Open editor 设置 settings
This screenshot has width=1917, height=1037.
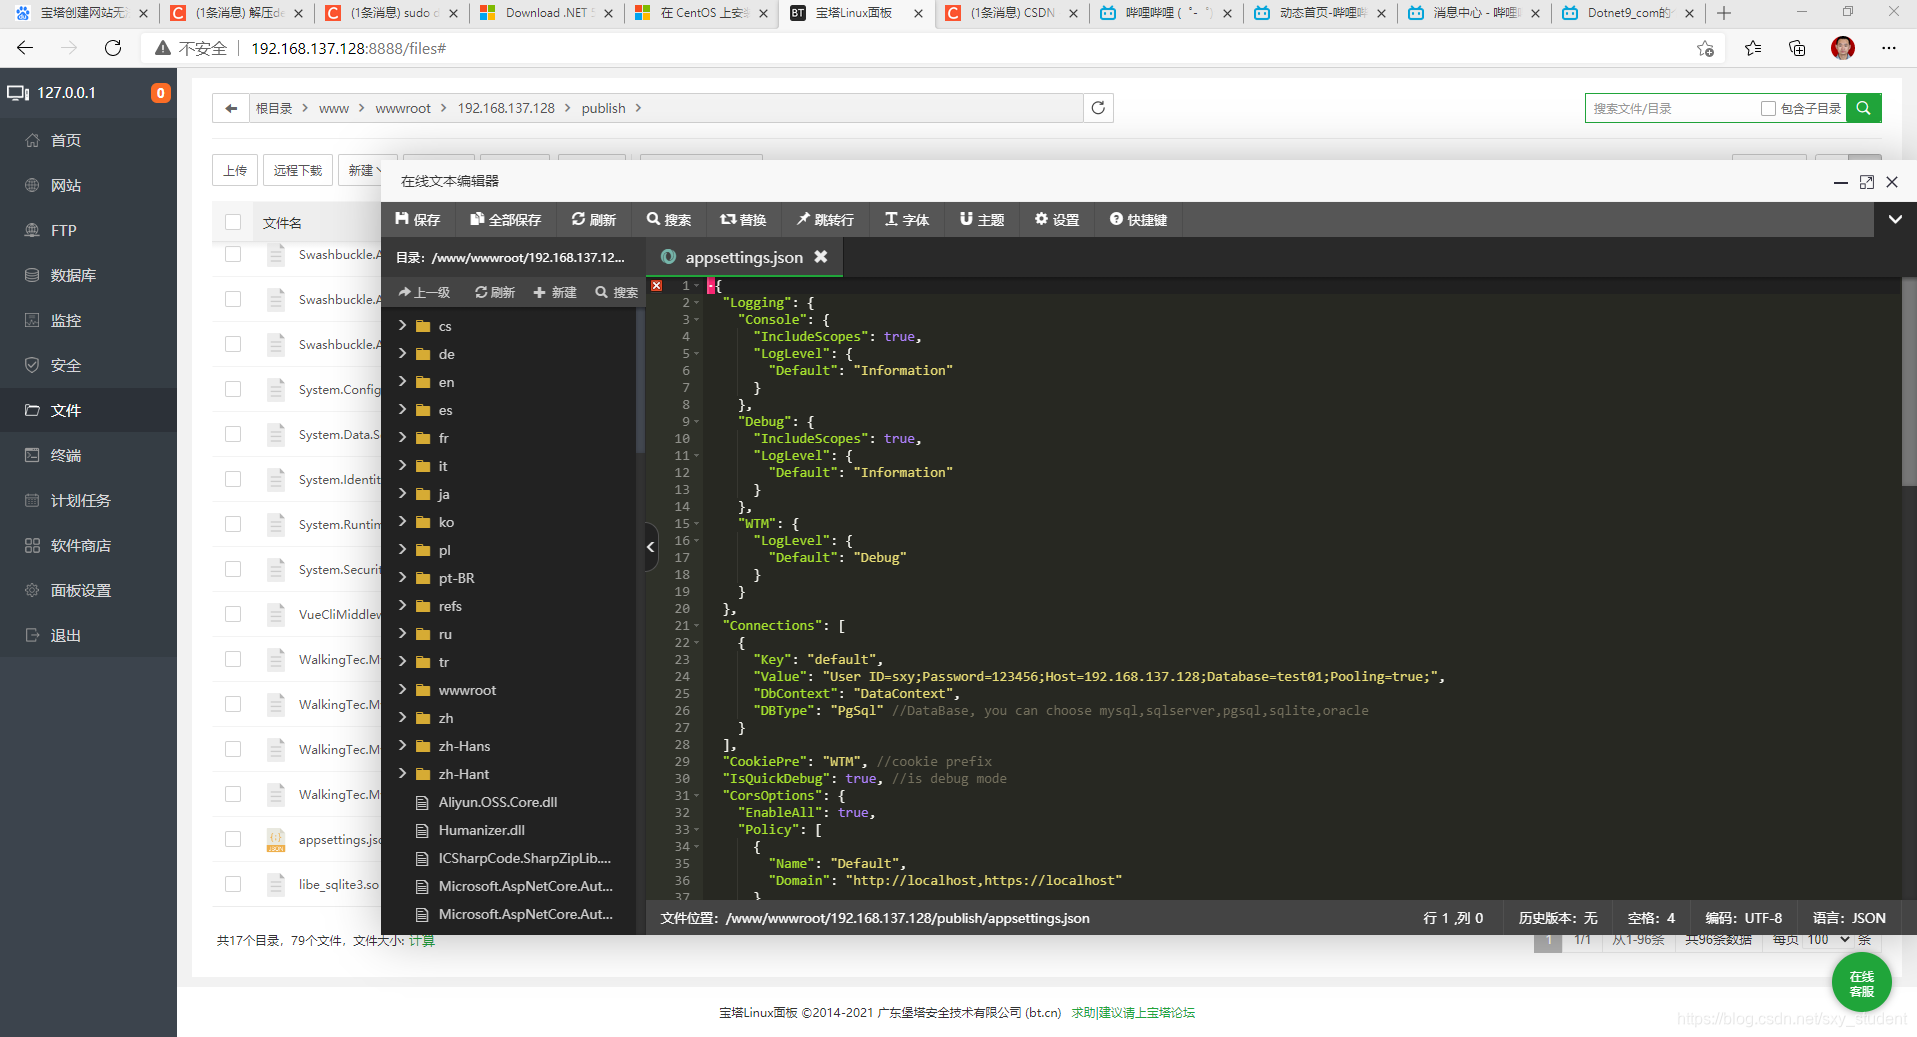click(1057, 220)
